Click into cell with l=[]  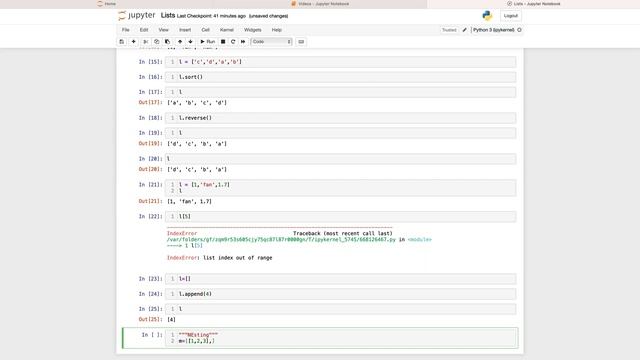pyautogui.click(x=340, y=278)
